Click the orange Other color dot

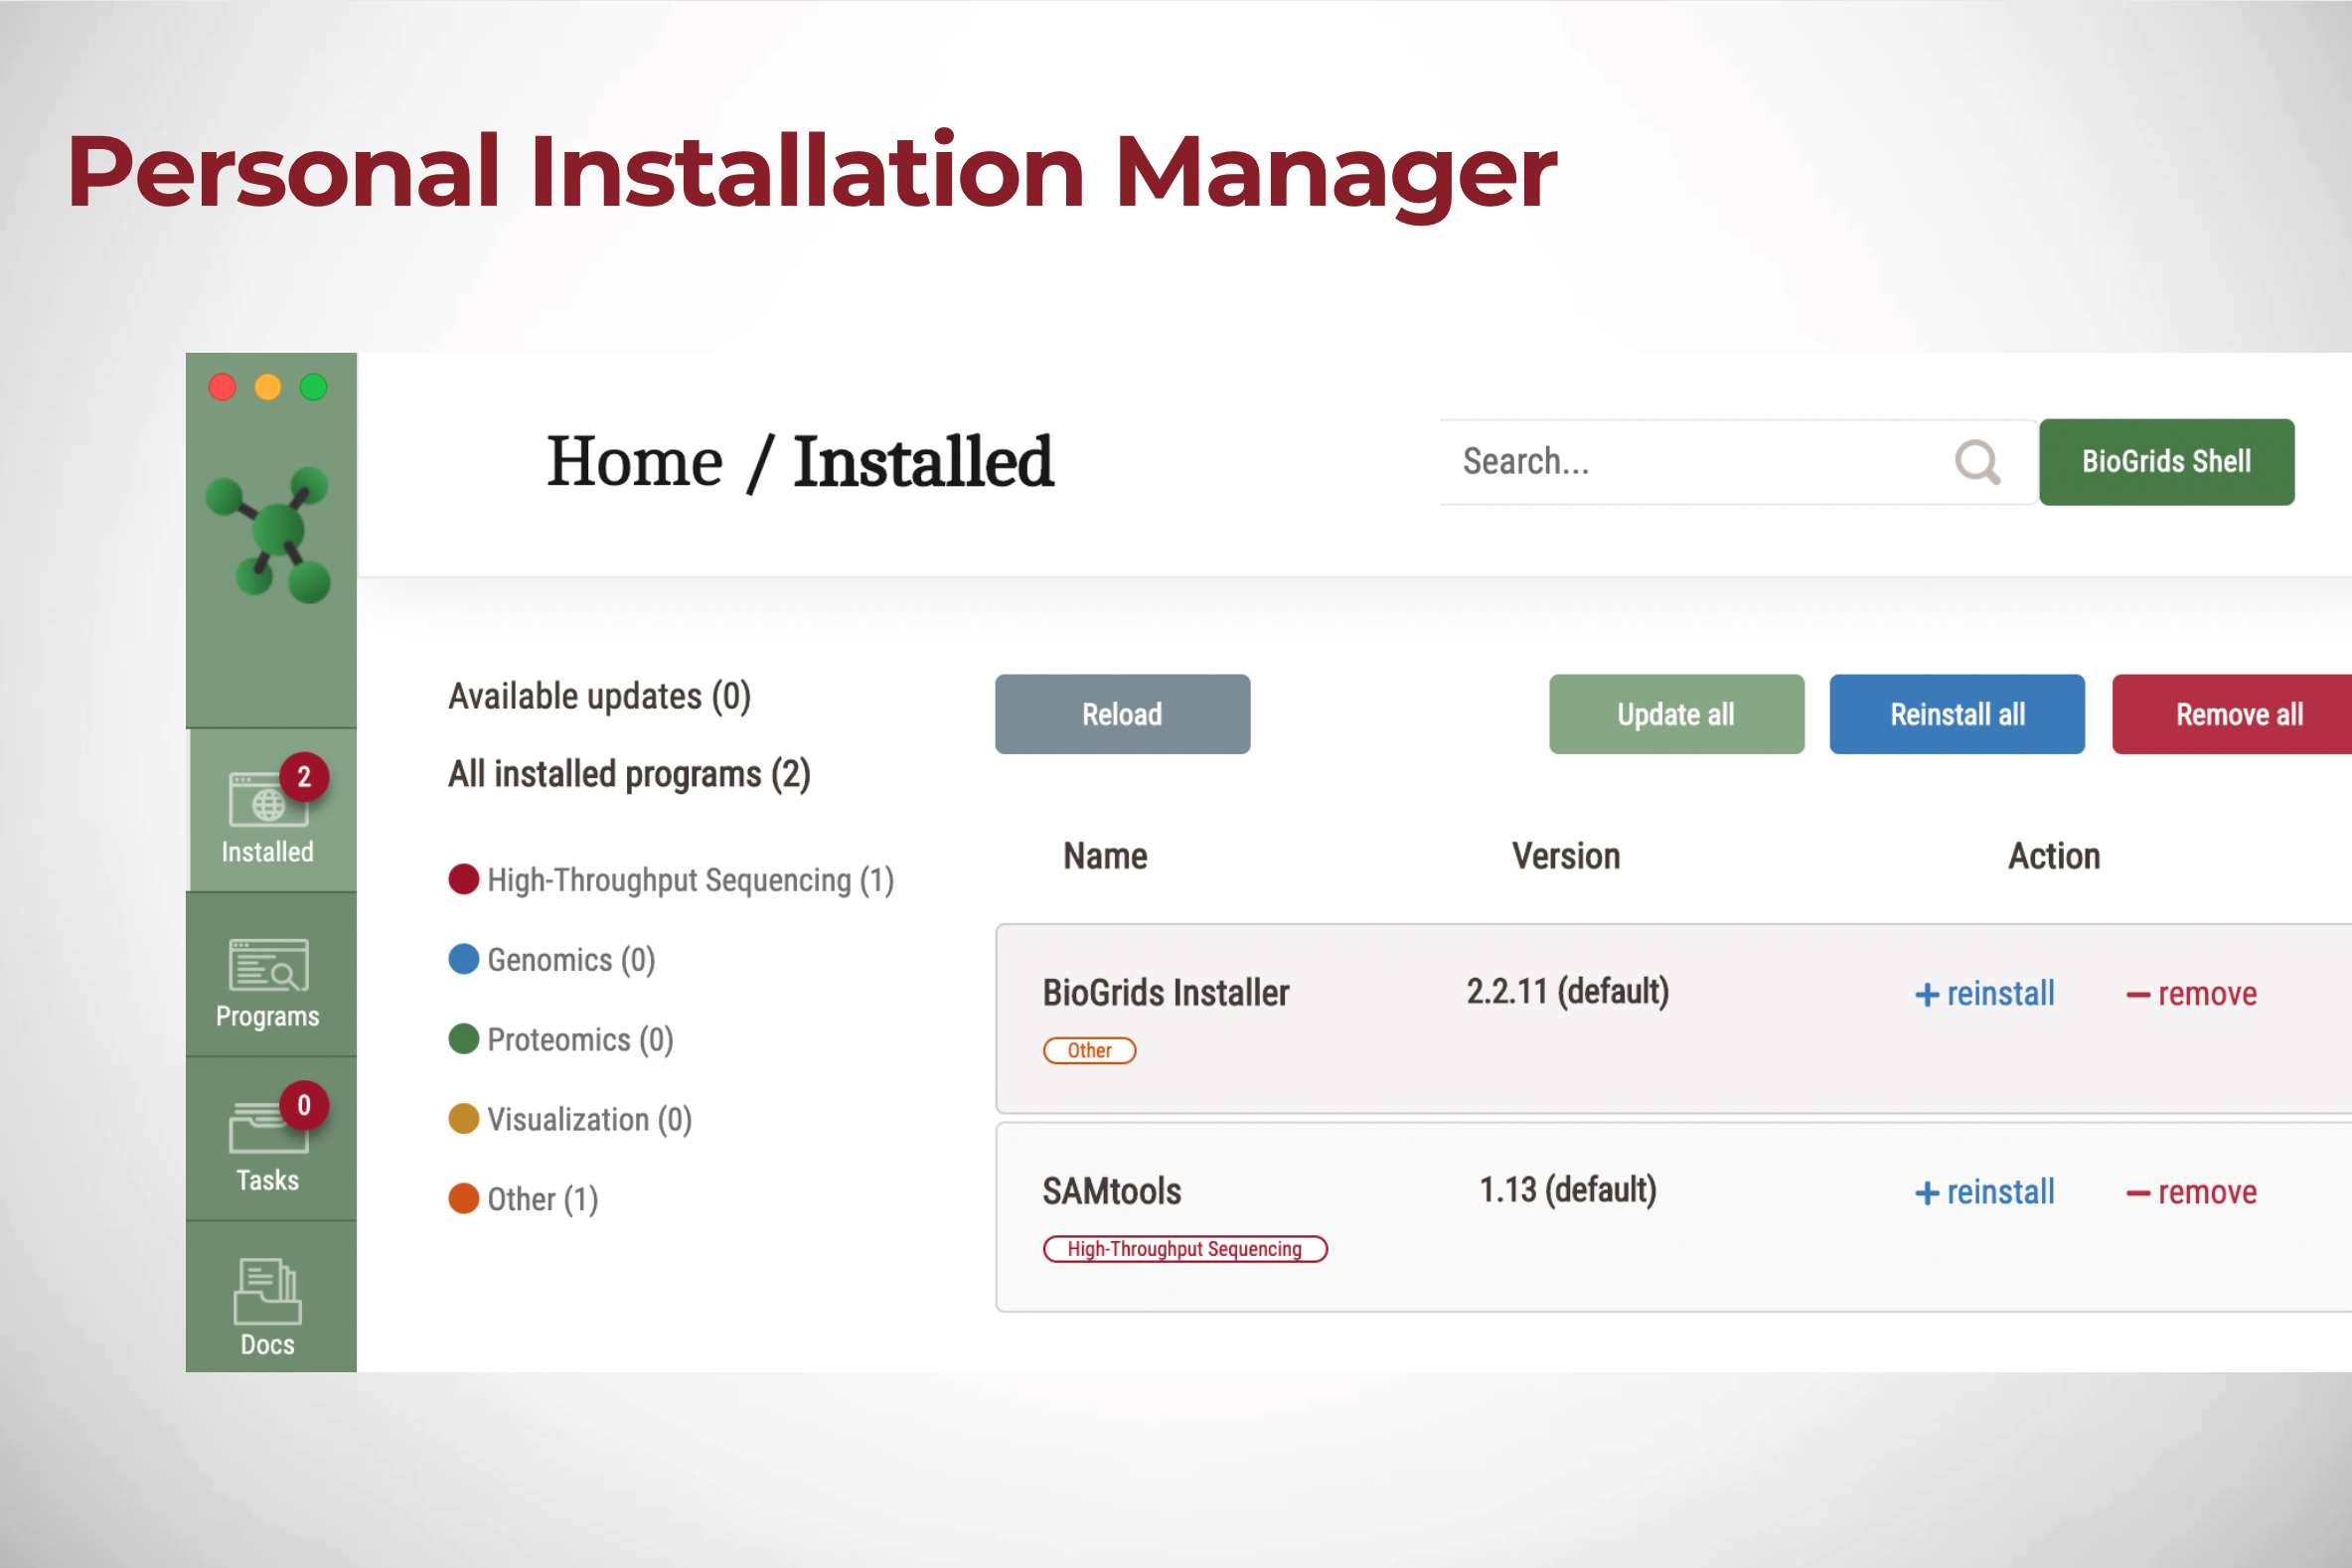click(x=464, y=1198)
